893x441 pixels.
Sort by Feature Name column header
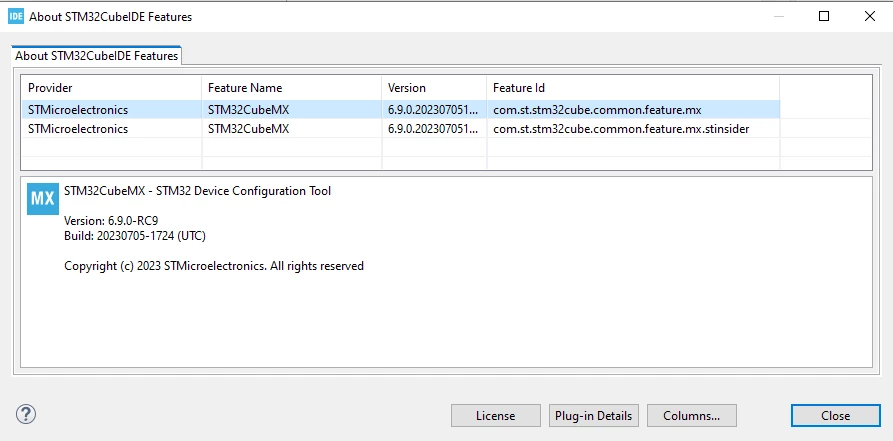291,88
